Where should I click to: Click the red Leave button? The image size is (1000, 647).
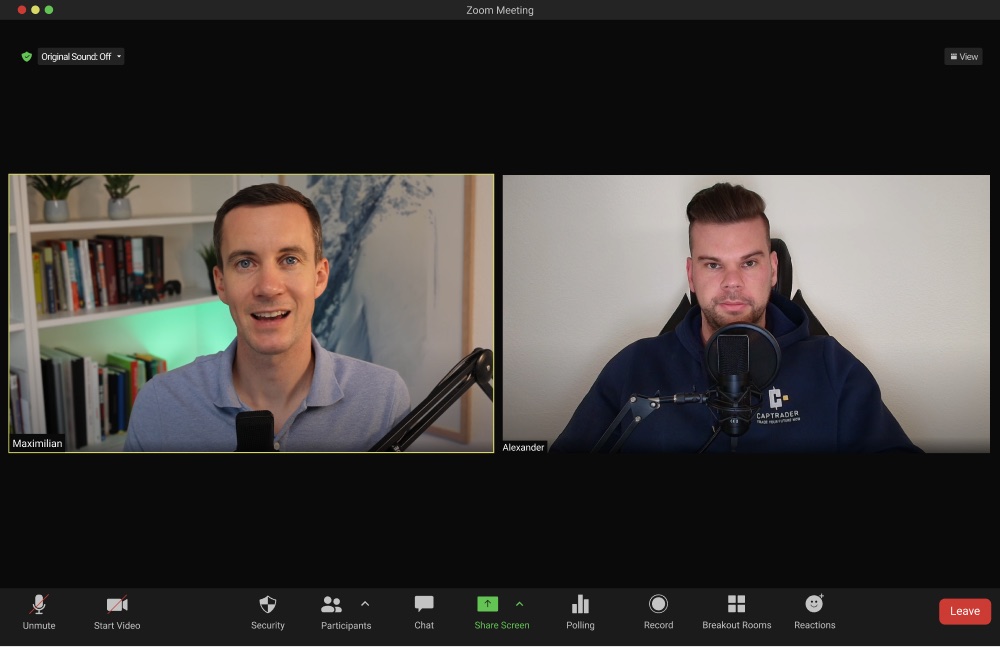[964, 611]
